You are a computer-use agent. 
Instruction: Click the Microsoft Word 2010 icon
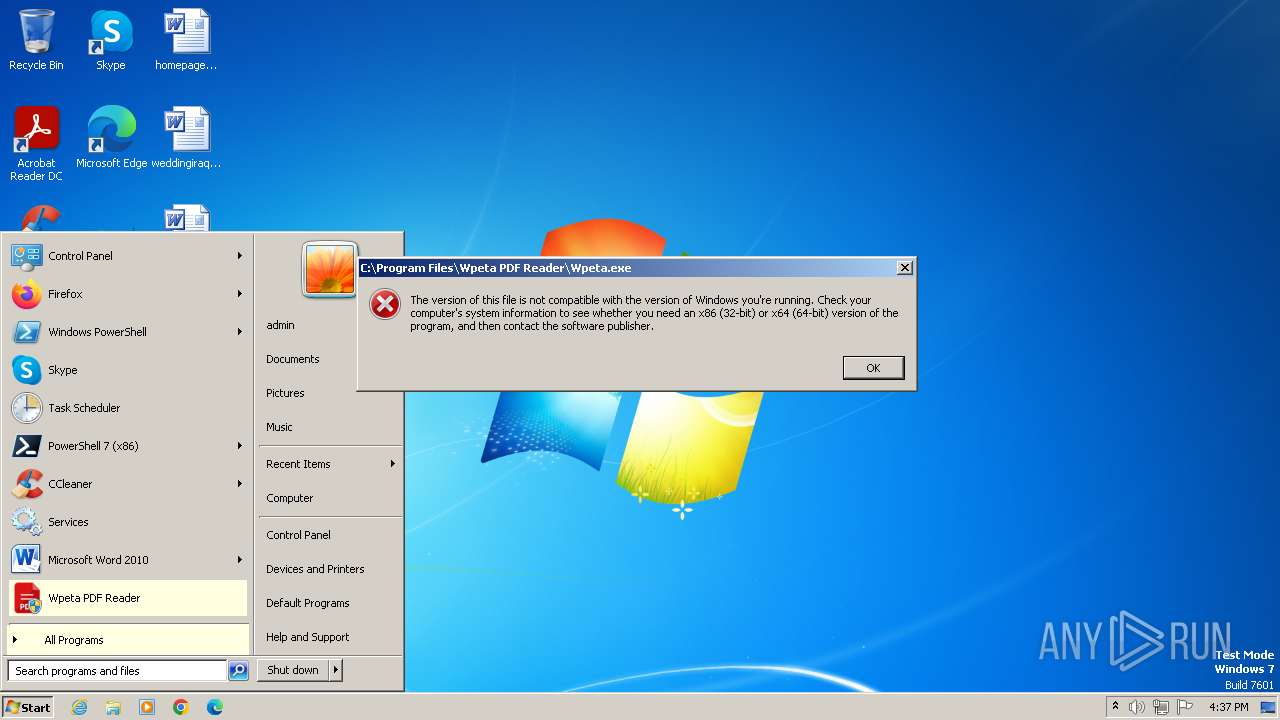[26, 560]
